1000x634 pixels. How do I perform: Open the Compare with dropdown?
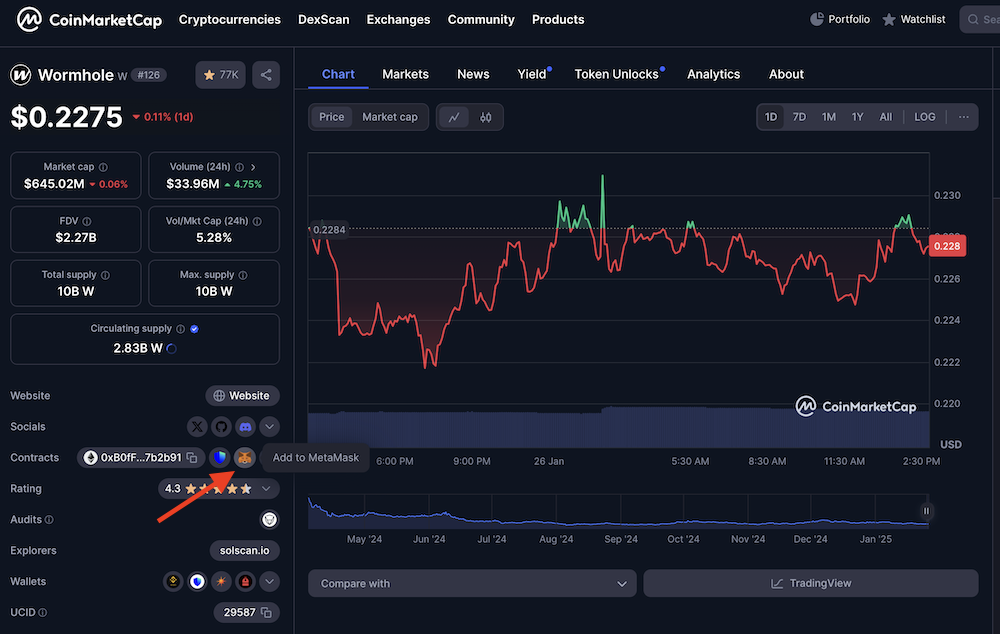[x=471, y=583]
